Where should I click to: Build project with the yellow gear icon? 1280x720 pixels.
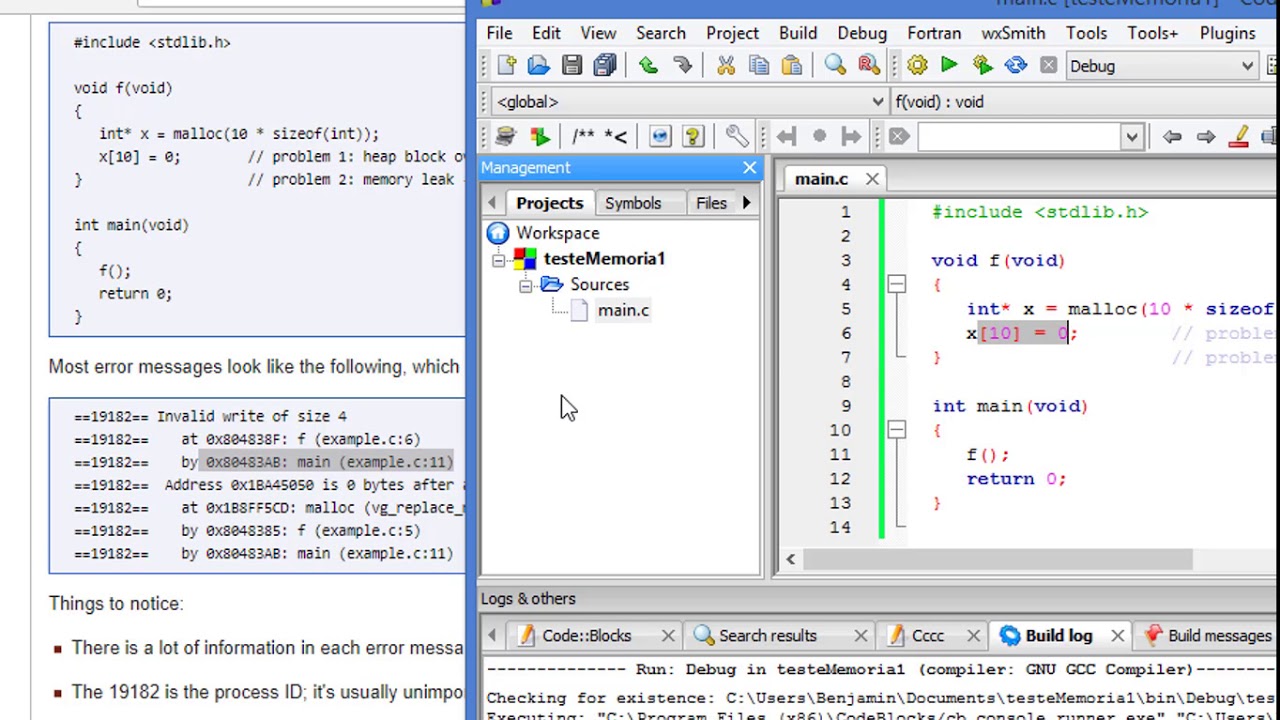pyautogui.click(x=917, y=66)
